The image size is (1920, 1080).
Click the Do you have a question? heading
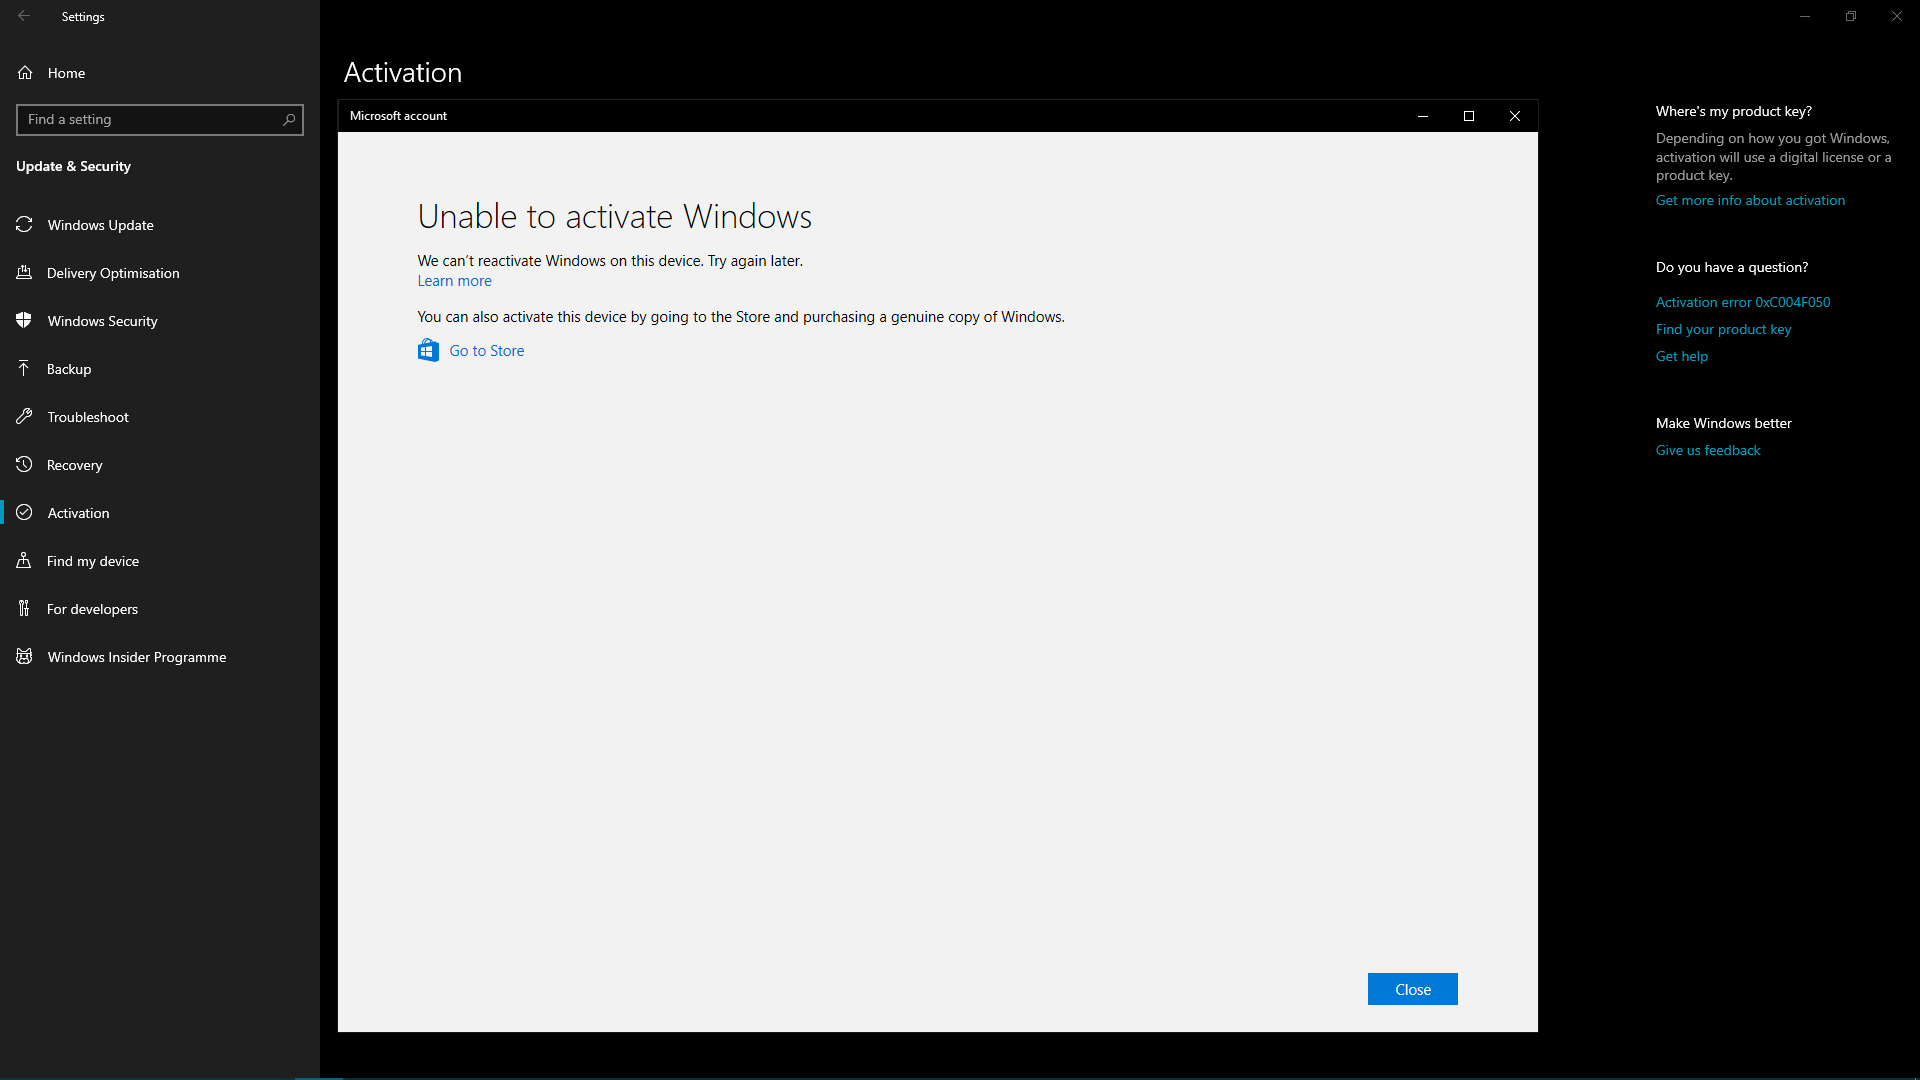coord(1731,267)
